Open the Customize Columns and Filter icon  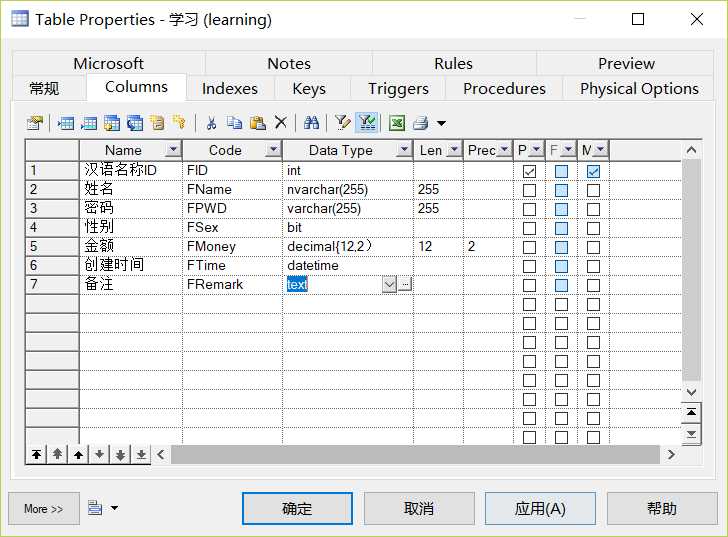coord(343,123)
